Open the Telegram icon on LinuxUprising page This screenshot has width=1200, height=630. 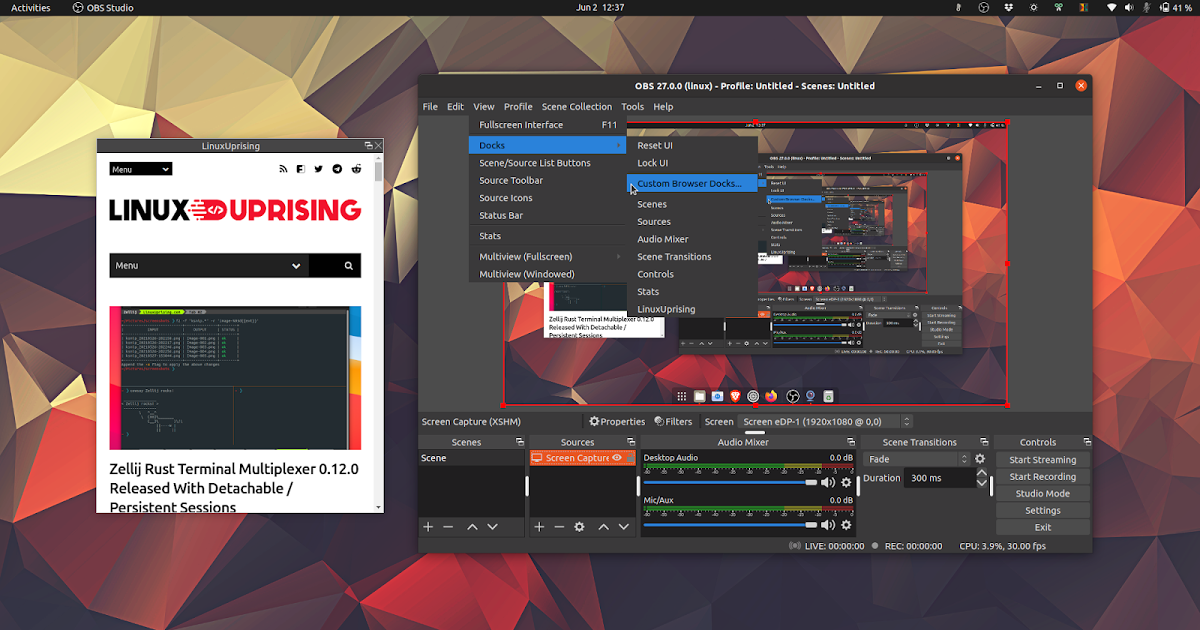click(337, 169)
